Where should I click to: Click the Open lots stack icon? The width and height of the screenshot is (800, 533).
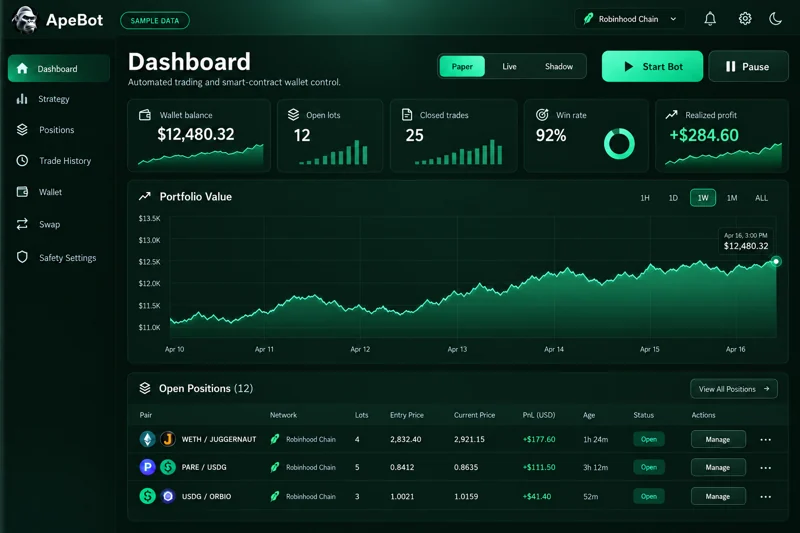pyautogui.click(x=293, y=115)
